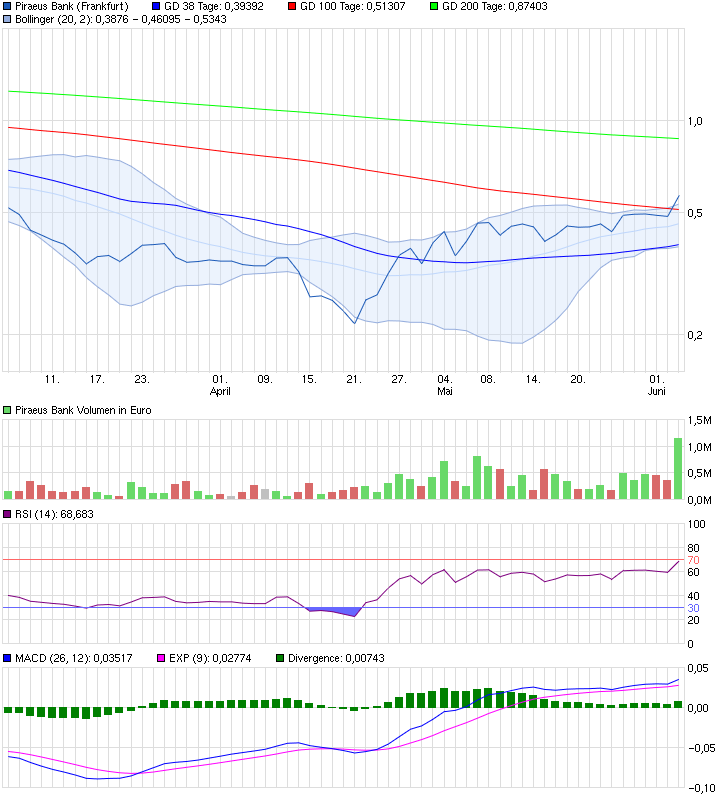Click the red '70' RSI threshold label
The width and height of the screenshot is (726, 796).
pos(693,560)
